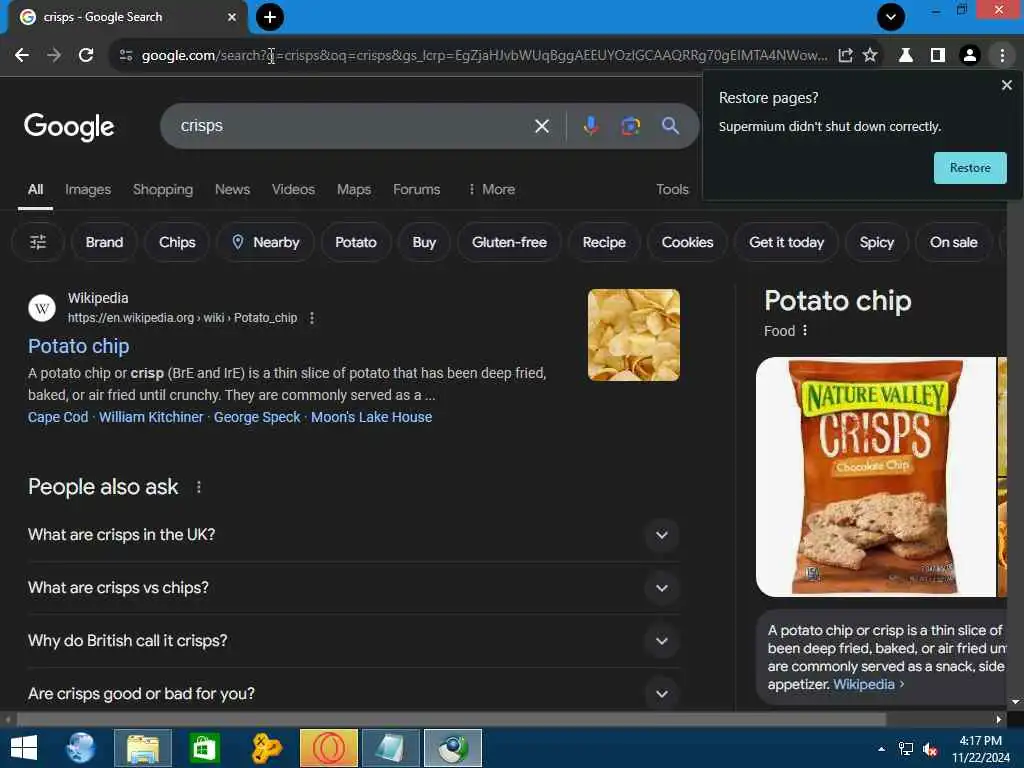Follow the George Speck sublink
The height and width of the screenshot is (768, 1024).
[x=257, y=417]
